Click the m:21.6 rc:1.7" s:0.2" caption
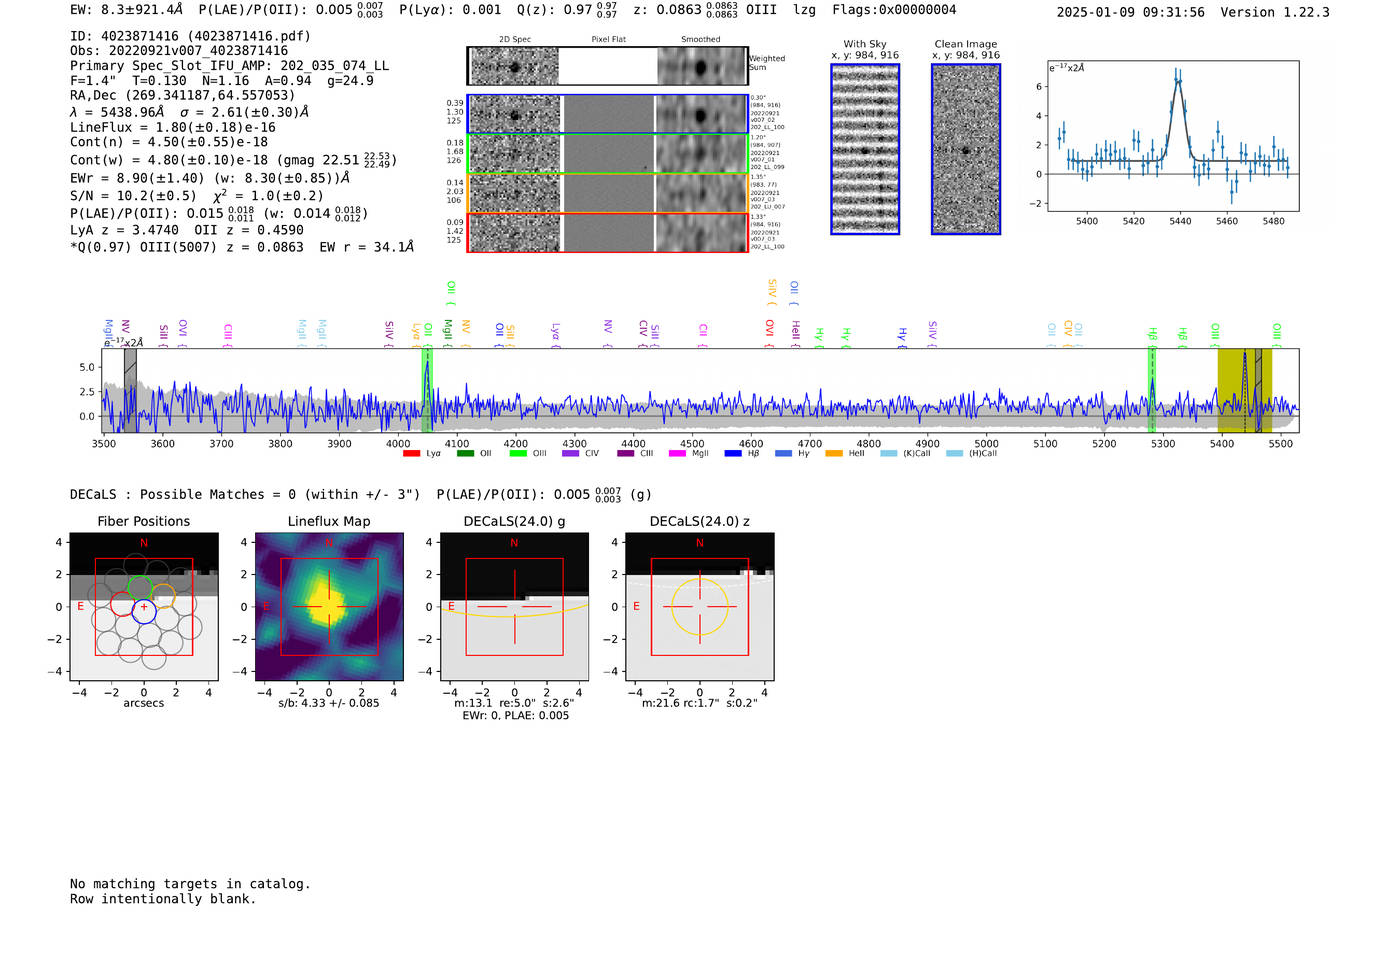Screen dimensions: 1400x953 click(700, 703)
